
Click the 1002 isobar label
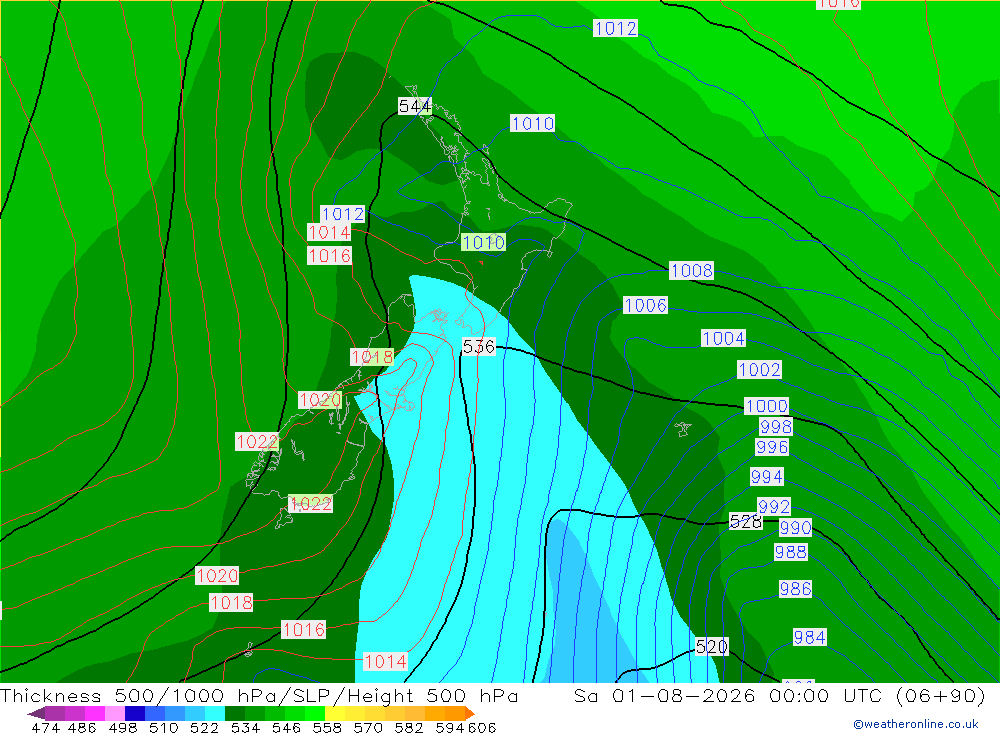pos(759,369)
